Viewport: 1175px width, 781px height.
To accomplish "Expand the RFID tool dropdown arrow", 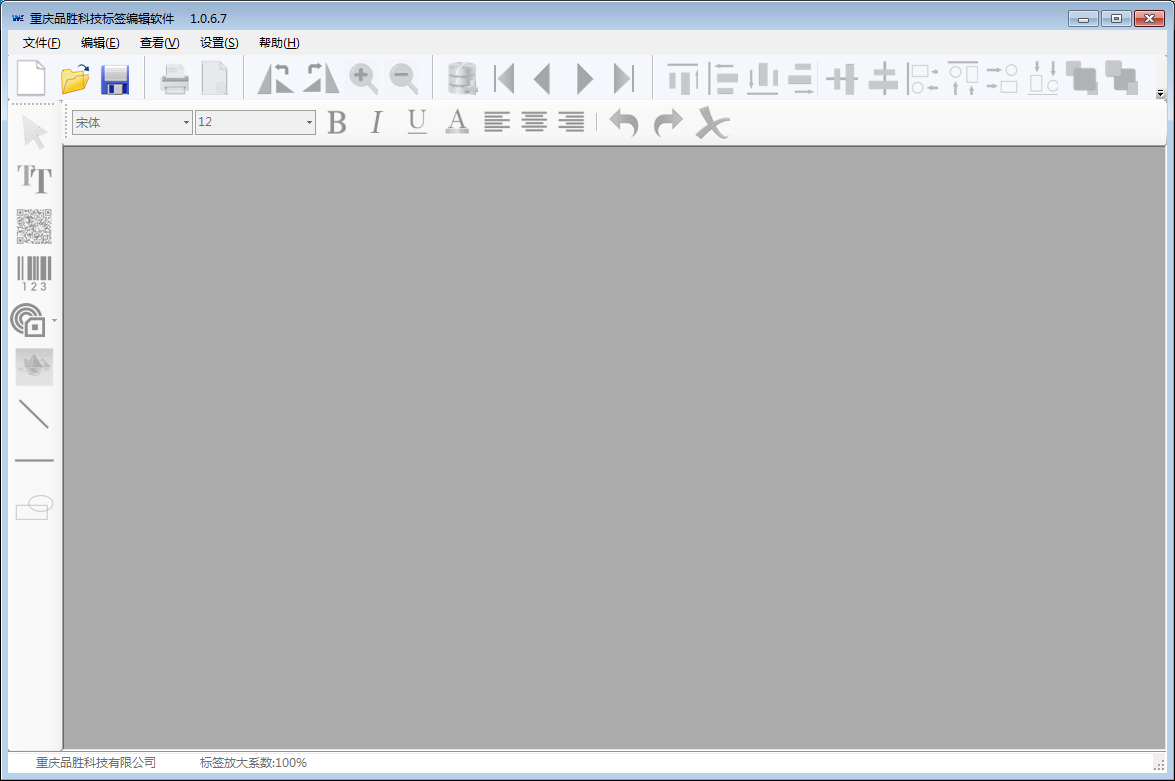I will pos(54,321).
